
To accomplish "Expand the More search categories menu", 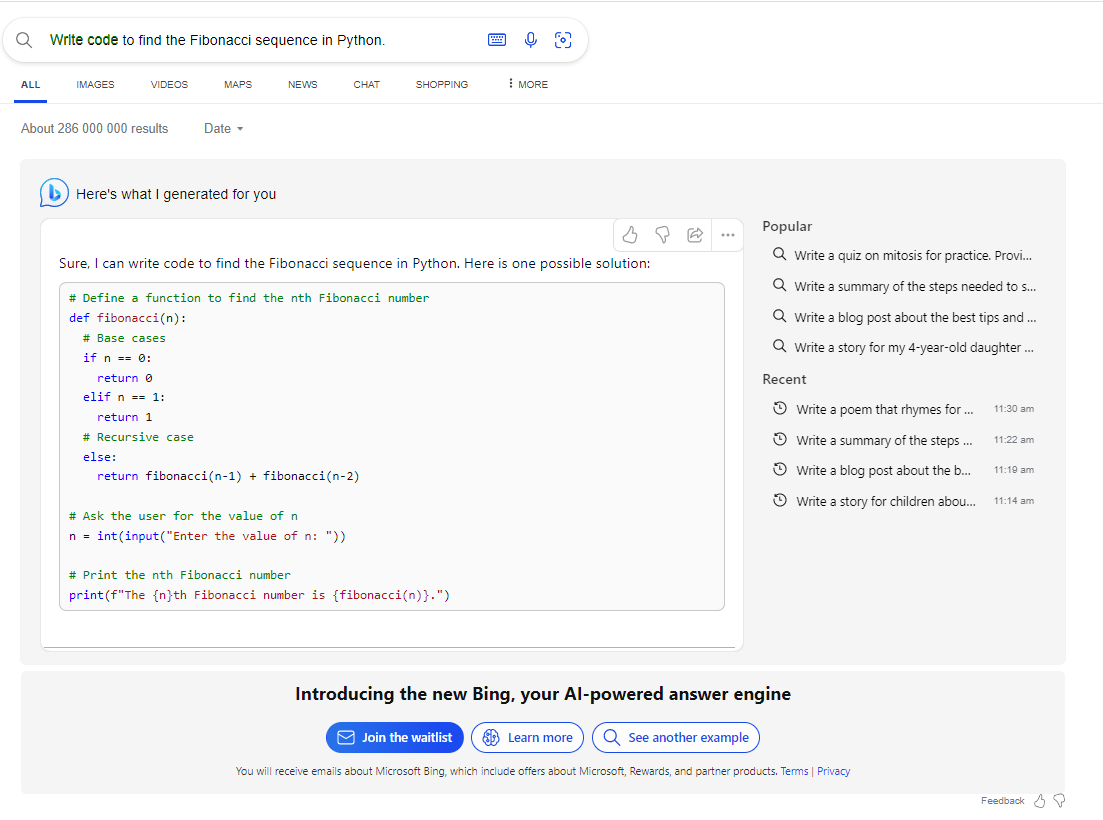I will 528,85.
